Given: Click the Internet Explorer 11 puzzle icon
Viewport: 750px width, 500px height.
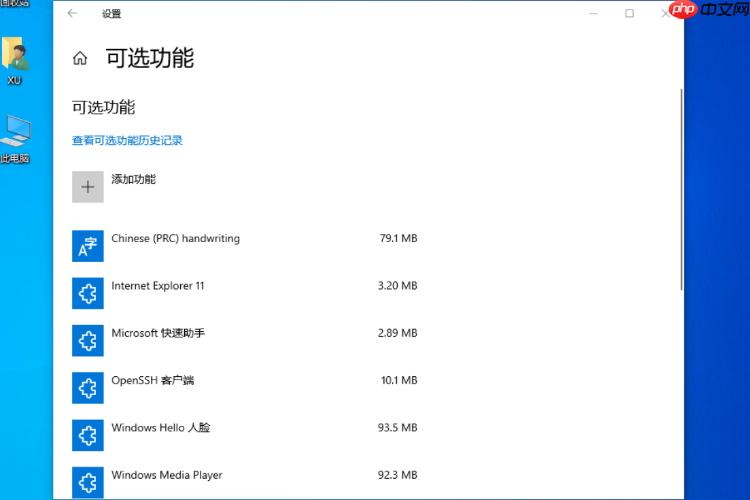Looking at the screenshot, I should (88, 293).
